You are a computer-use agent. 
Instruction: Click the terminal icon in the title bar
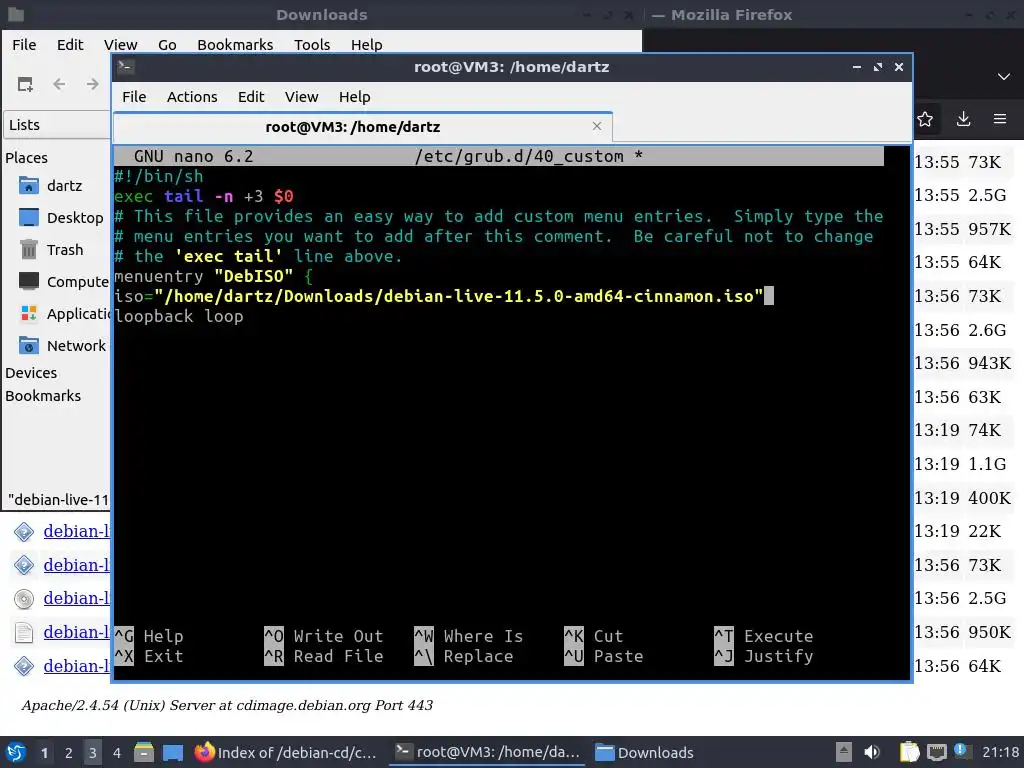pos(126,67)
